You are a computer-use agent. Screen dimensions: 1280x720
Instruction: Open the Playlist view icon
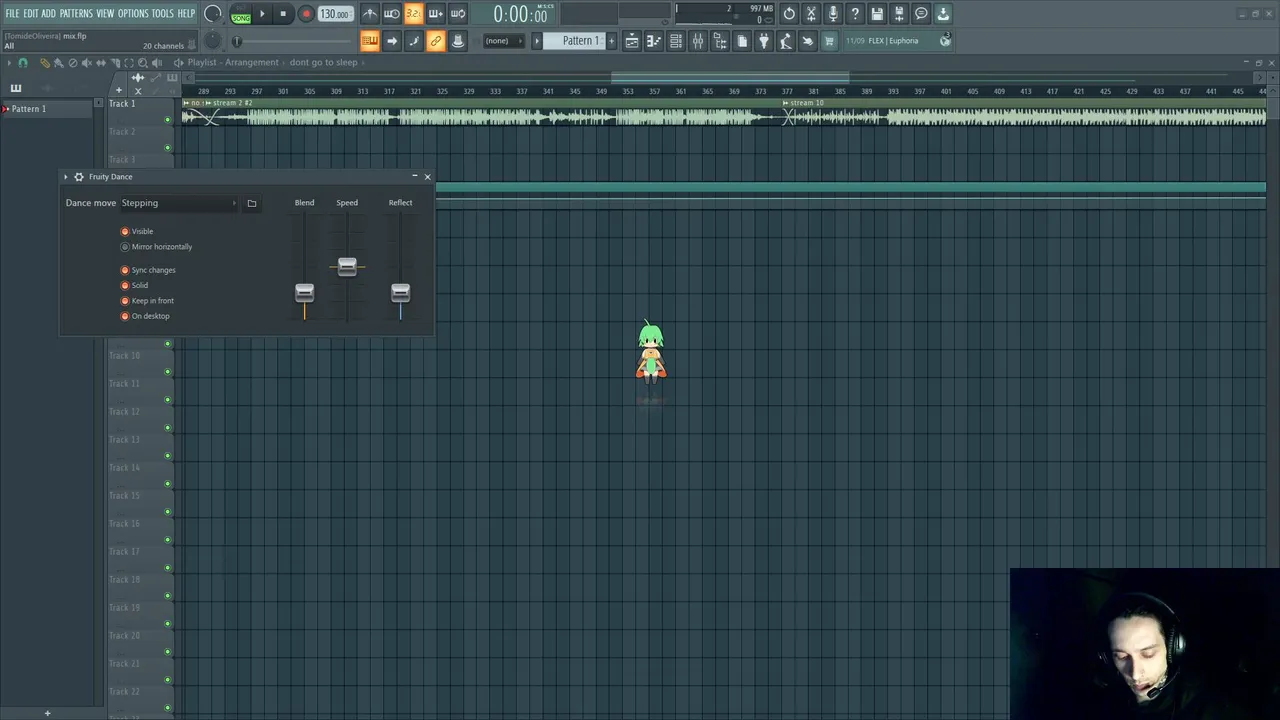pyautogui.click(x=632, y=41)
